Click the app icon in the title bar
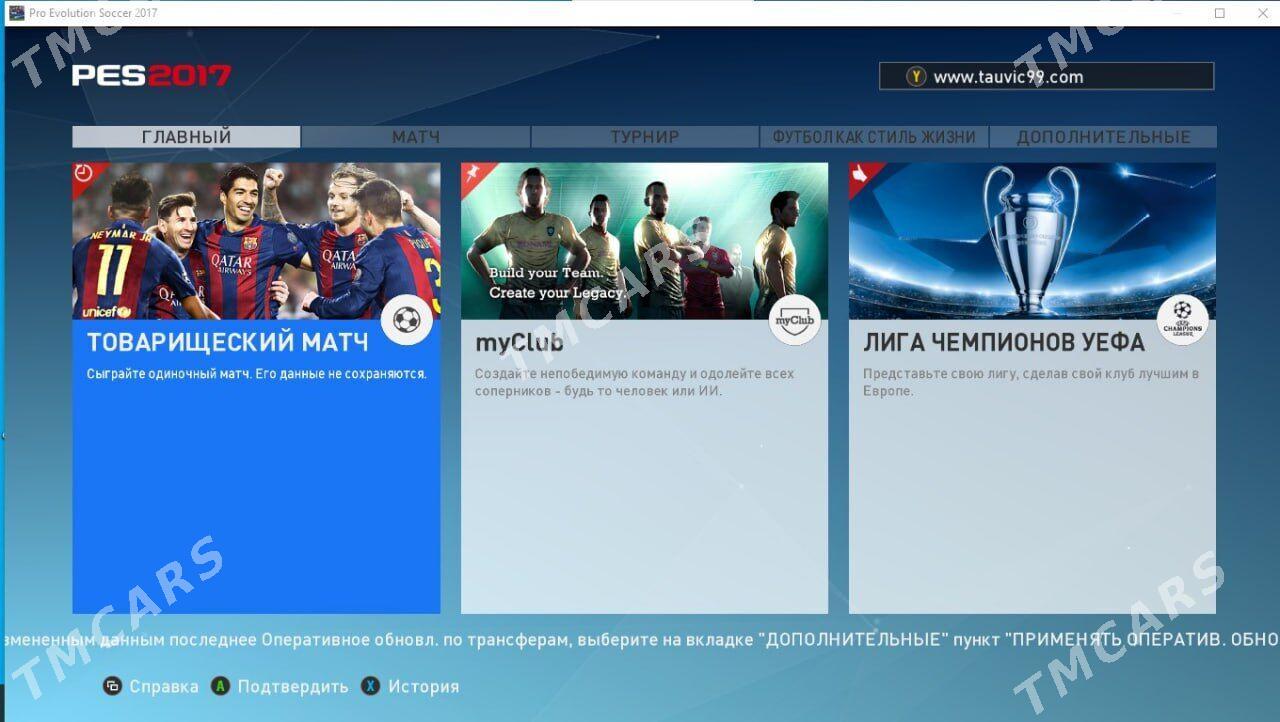1280x722 pixels. [16, 13]
